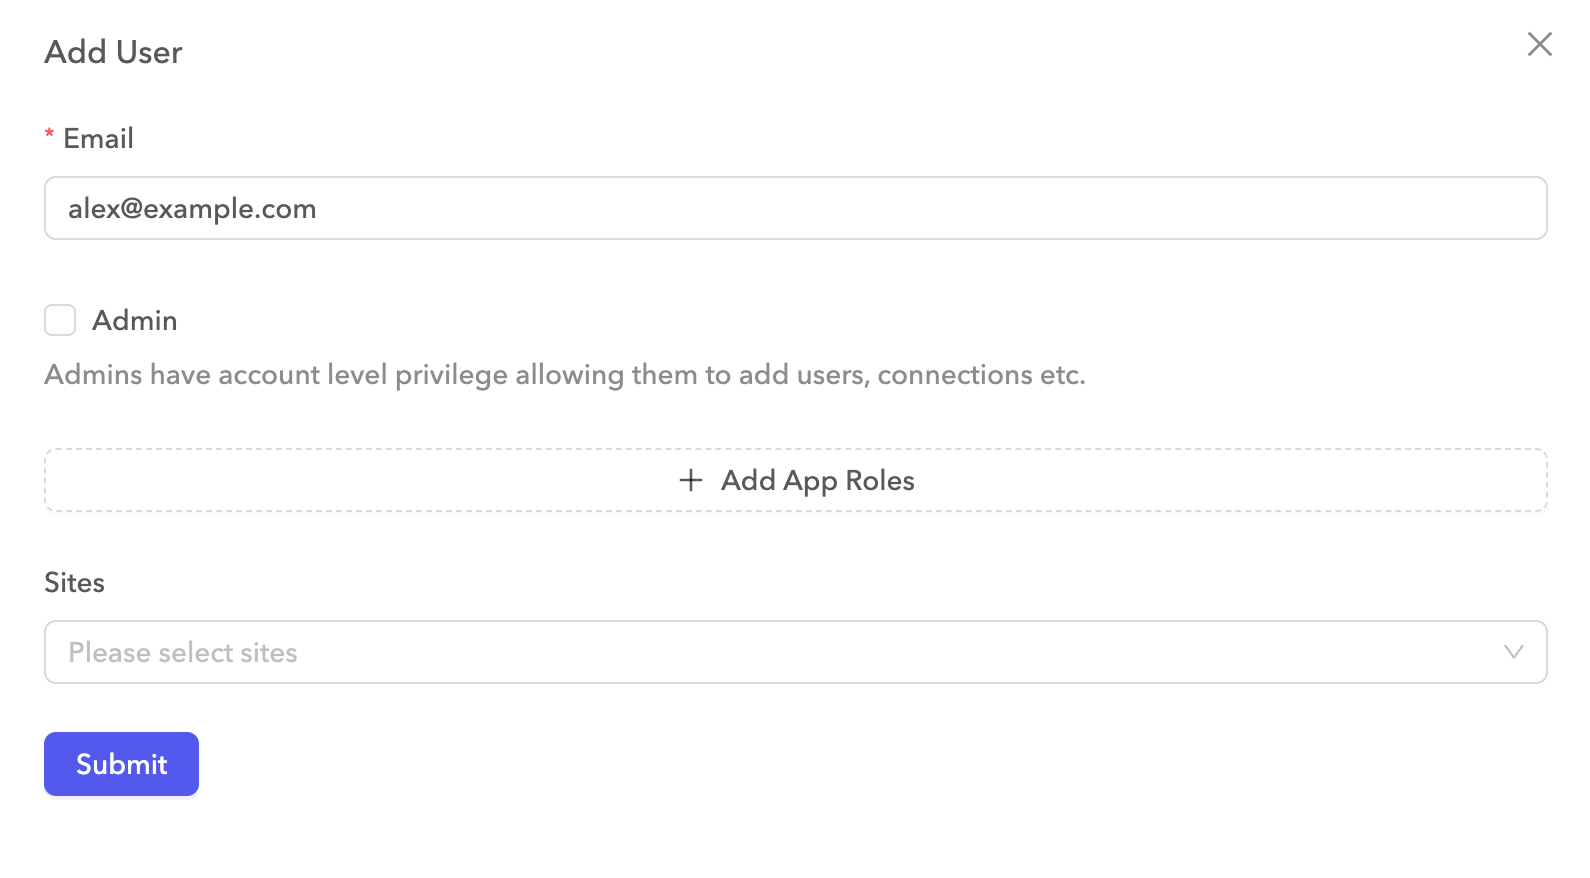The image size is (1590, 878).
Task: Click the Admins privilege description text
Action: pos(564,374)
